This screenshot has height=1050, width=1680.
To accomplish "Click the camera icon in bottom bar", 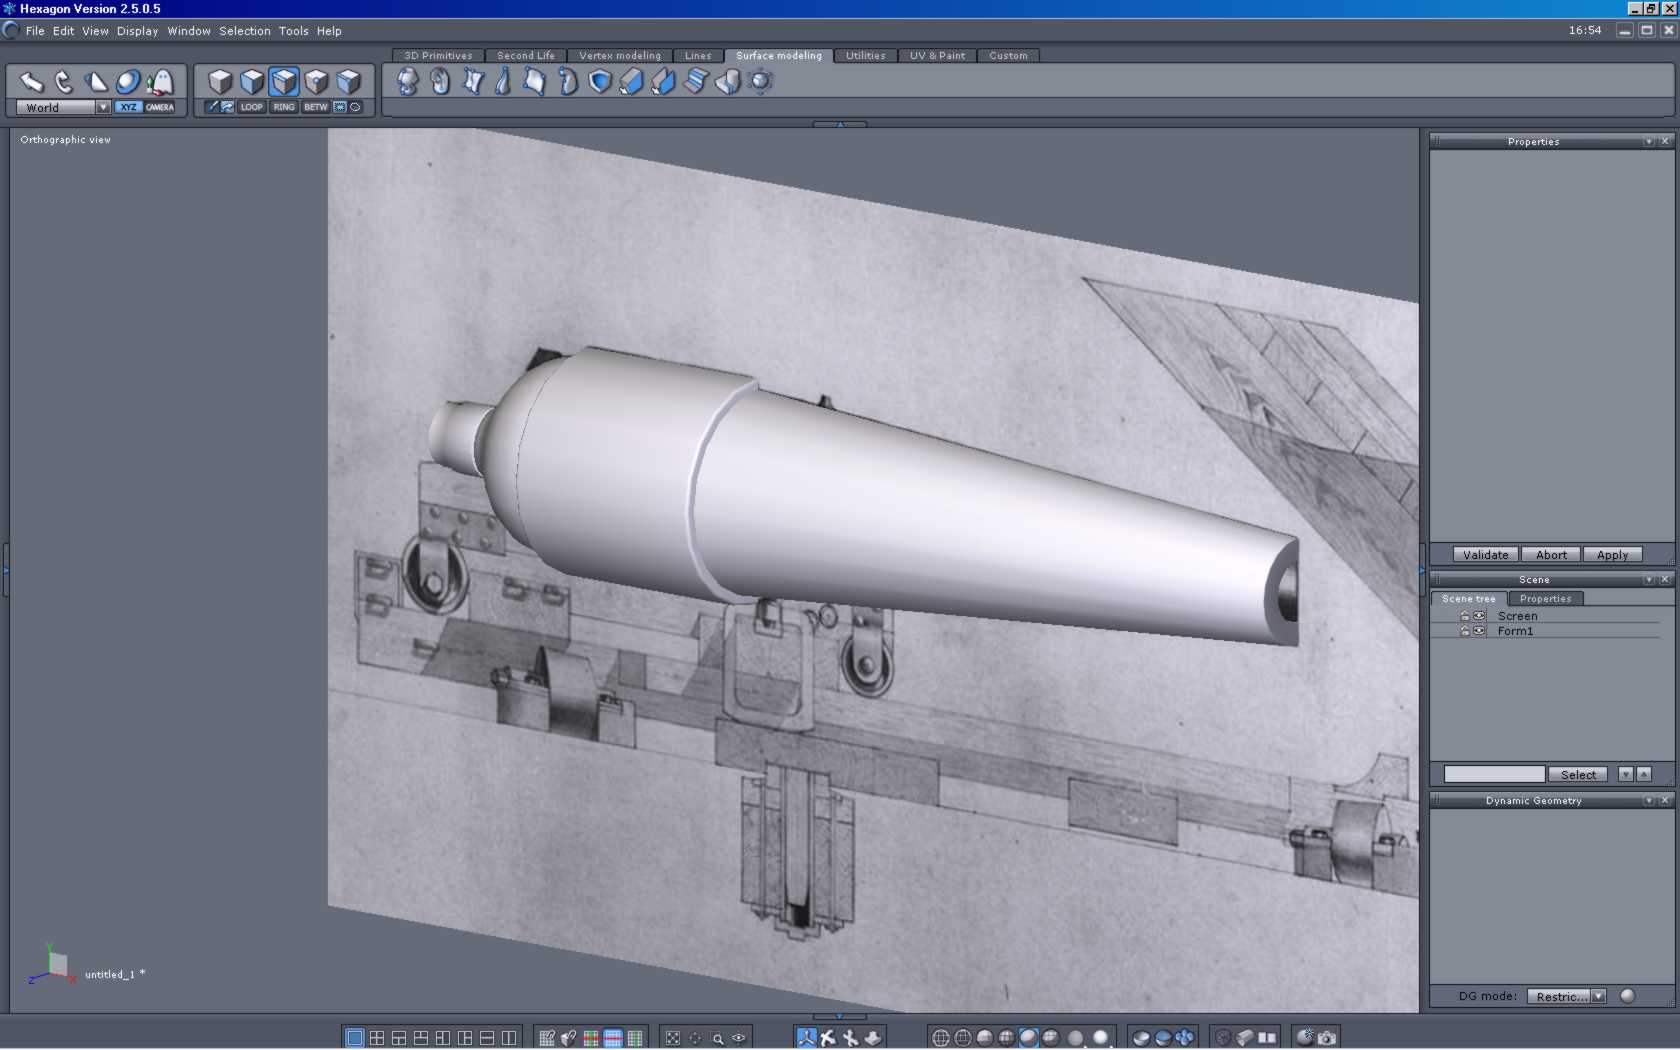I will (x=1327, y=1038).
